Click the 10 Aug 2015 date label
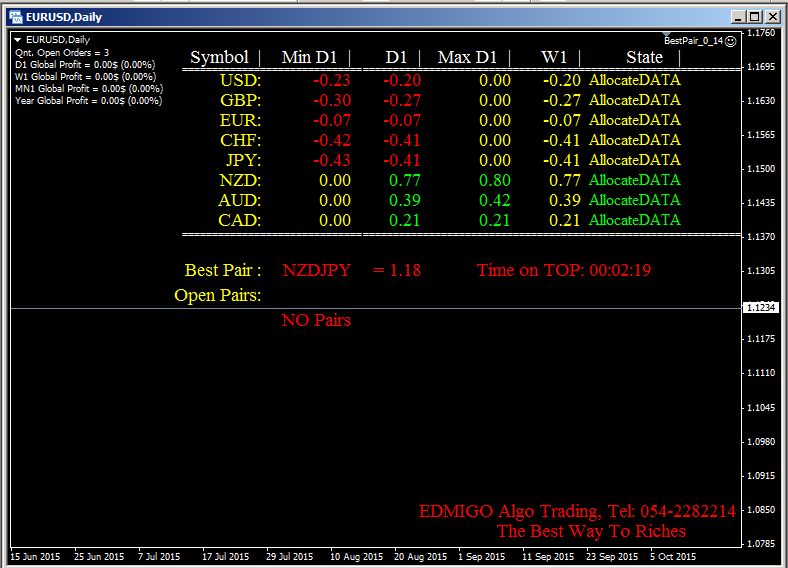 click(356, 556)
